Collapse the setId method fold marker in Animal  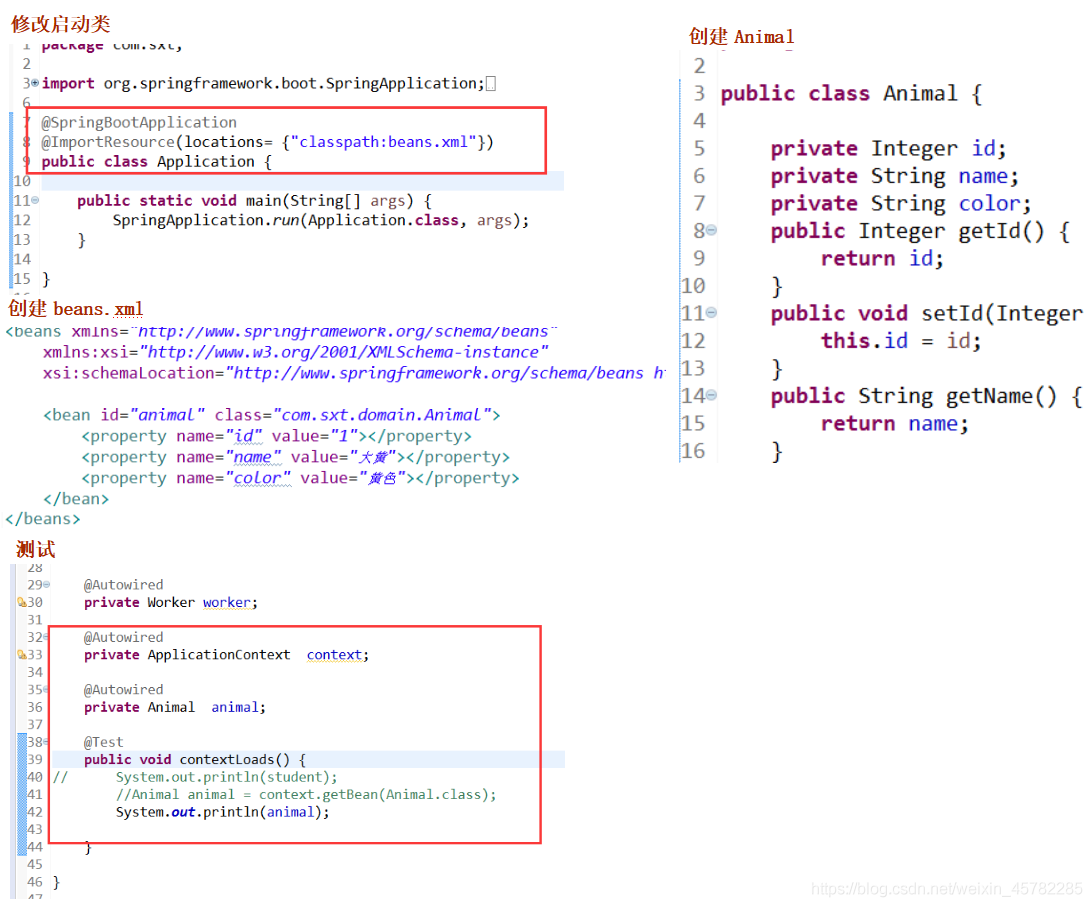tap(712, 313)
